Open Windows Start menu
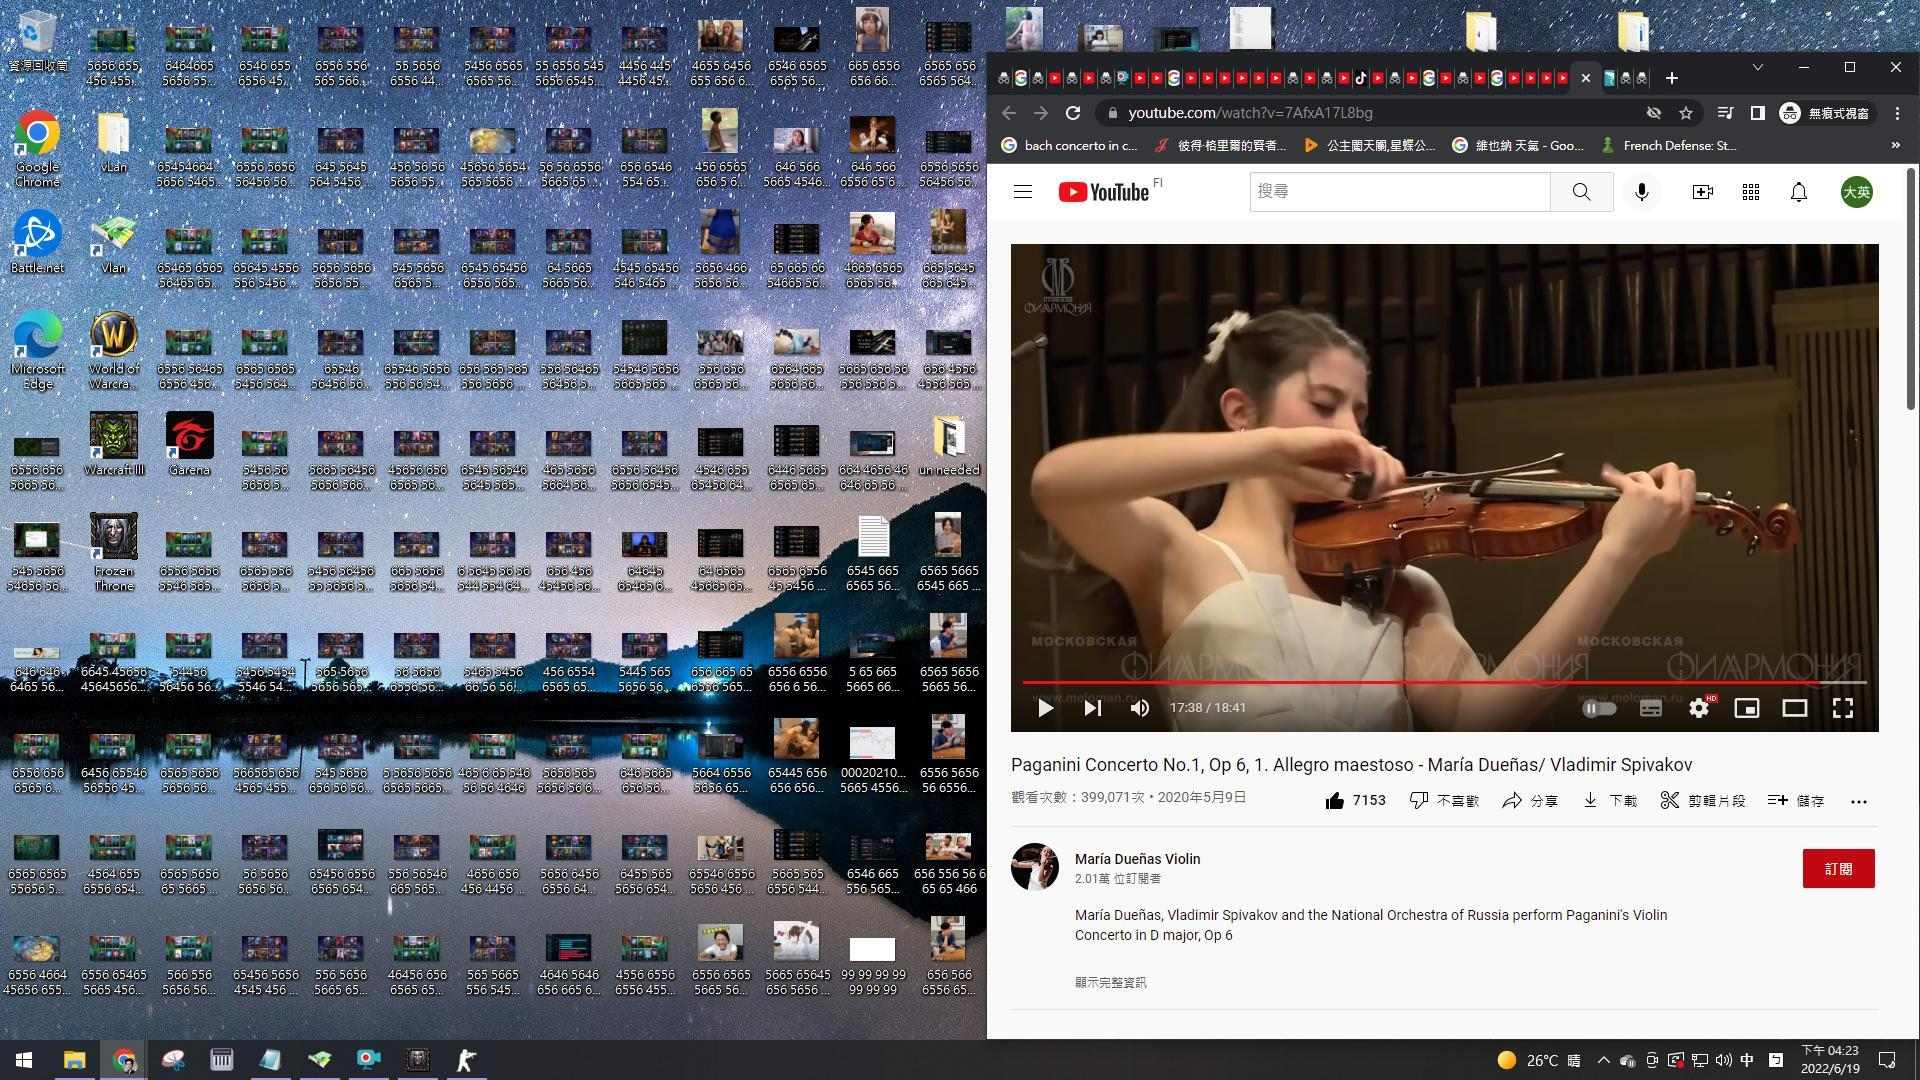1920x1080 pixels. pyautogui.click(x=24, y=1060)
